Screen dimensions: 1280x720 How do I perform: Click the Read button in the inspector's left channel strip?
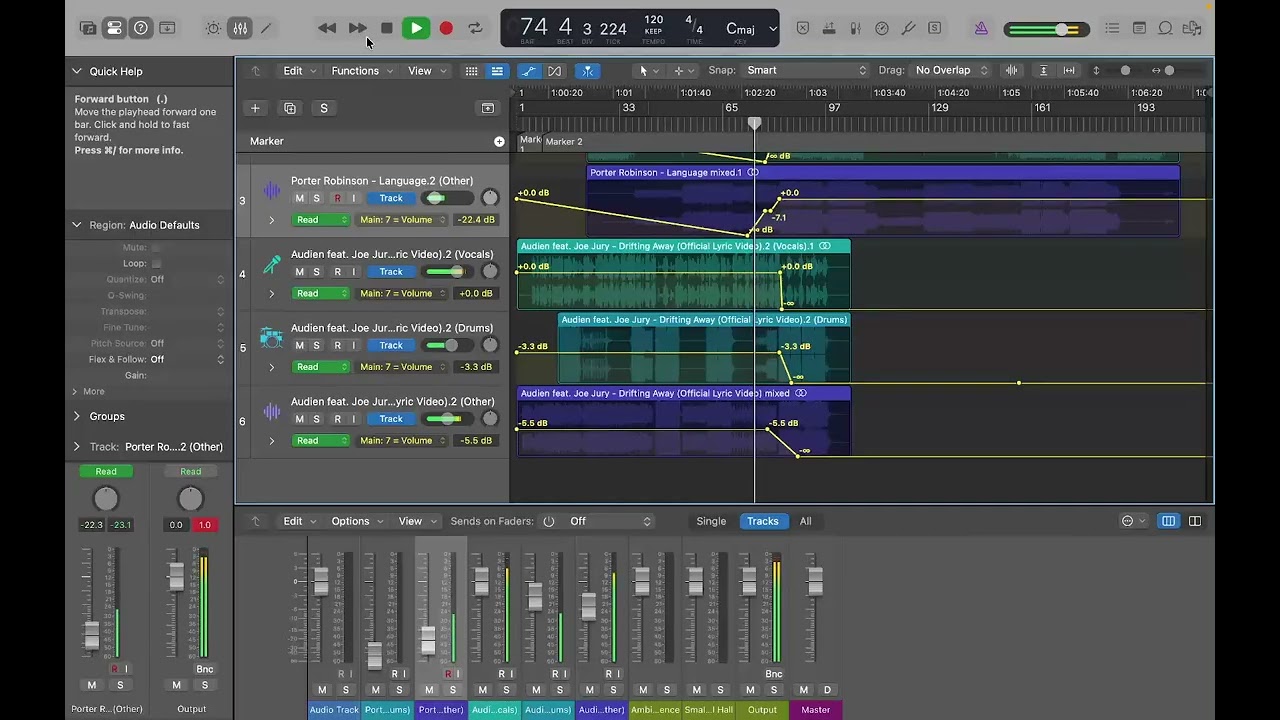106,471
